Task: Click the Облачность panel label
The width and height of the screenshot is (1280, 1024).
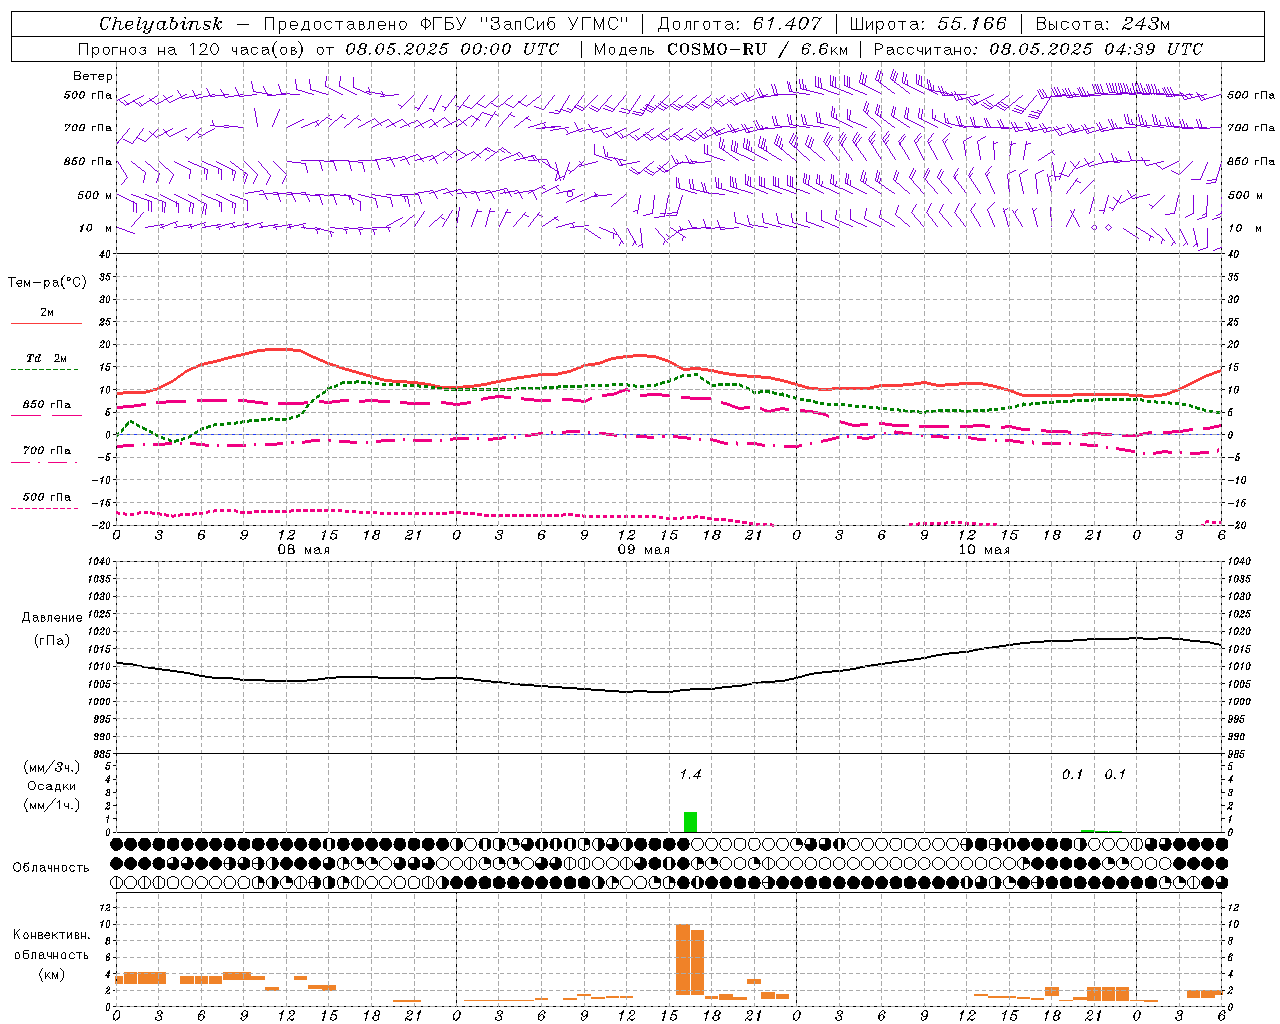Action: coord(51,867)
